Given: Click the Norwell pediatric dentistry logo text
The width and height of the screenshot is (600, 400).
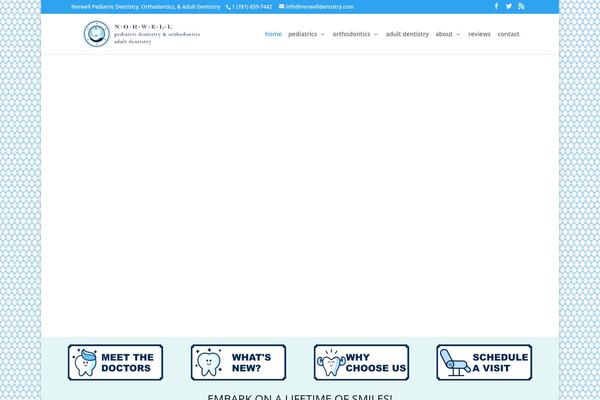Looking at the screenshot, I should click(157, 35).
